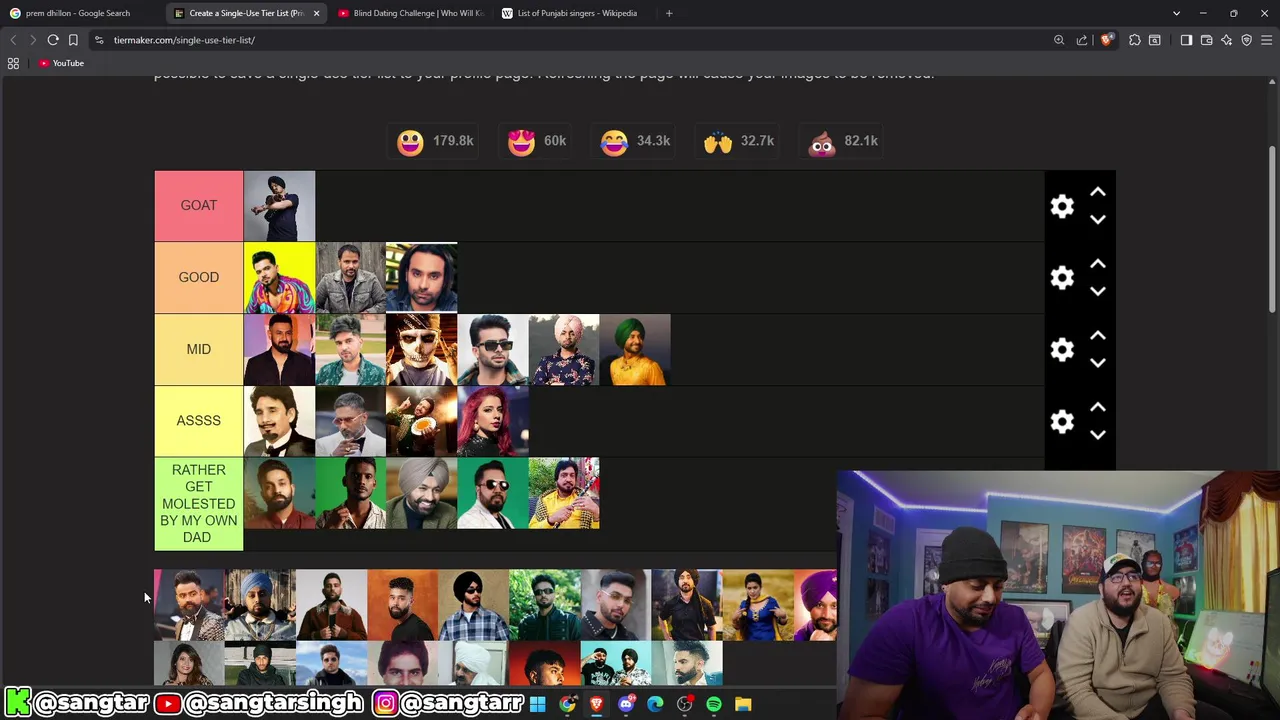The width and height of the screenshot is (1280, 720).
Task: Open the extensions puzzle icon
Action: 1135,40
